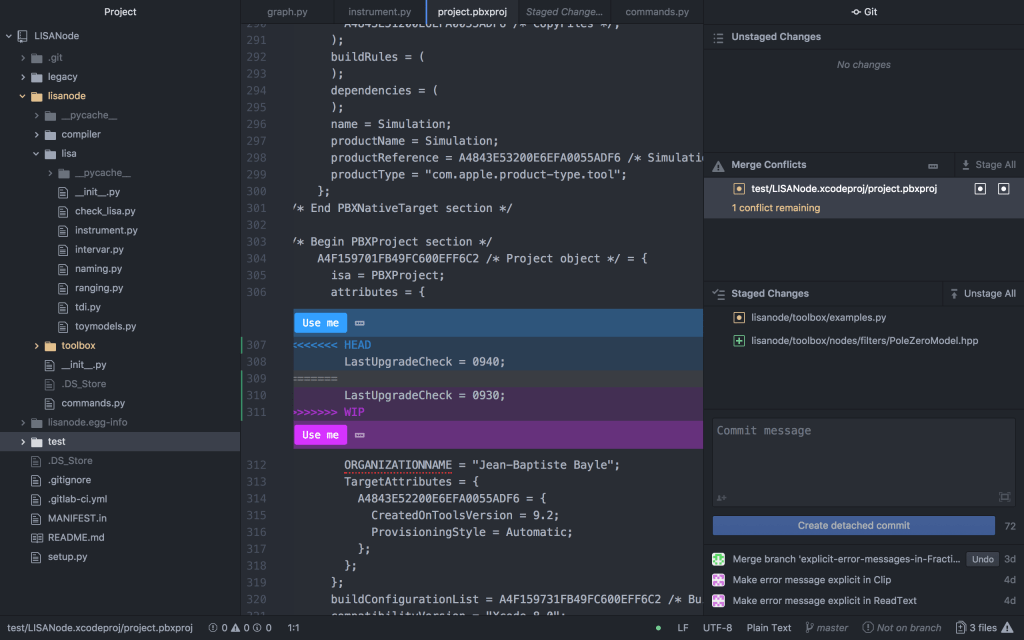This screenshot has height=640, width=1024.
Task: Click into the Commit message text area
Action: click(863, 455)
